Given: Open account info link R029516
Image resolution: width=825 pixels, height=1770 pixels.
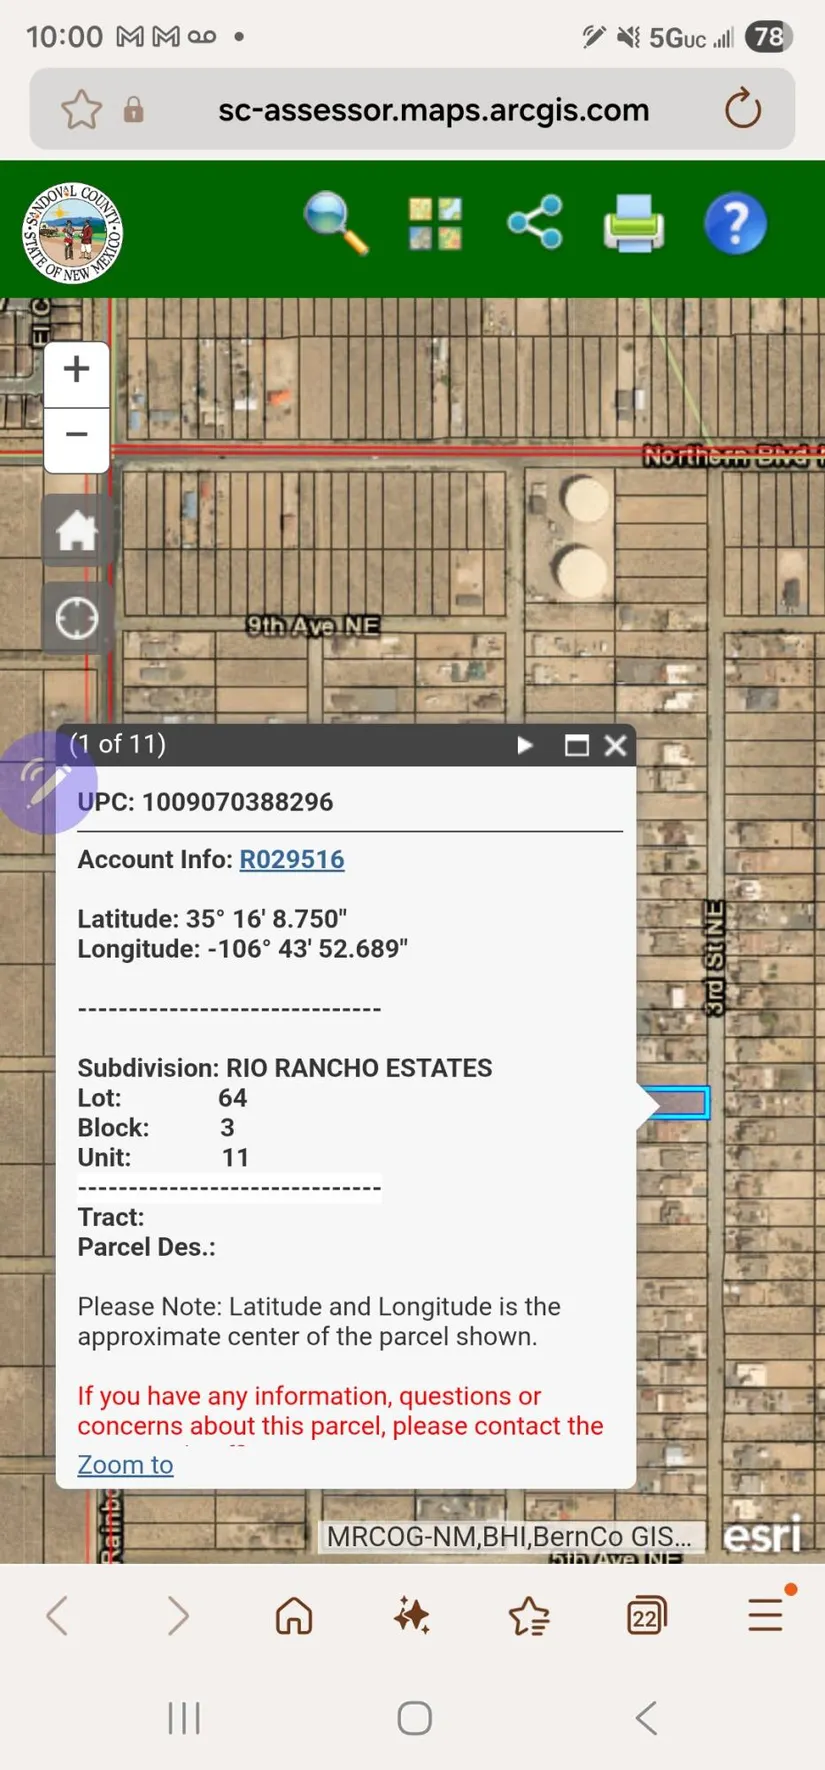Looking at the screenshot, I should tap(291, 859).
